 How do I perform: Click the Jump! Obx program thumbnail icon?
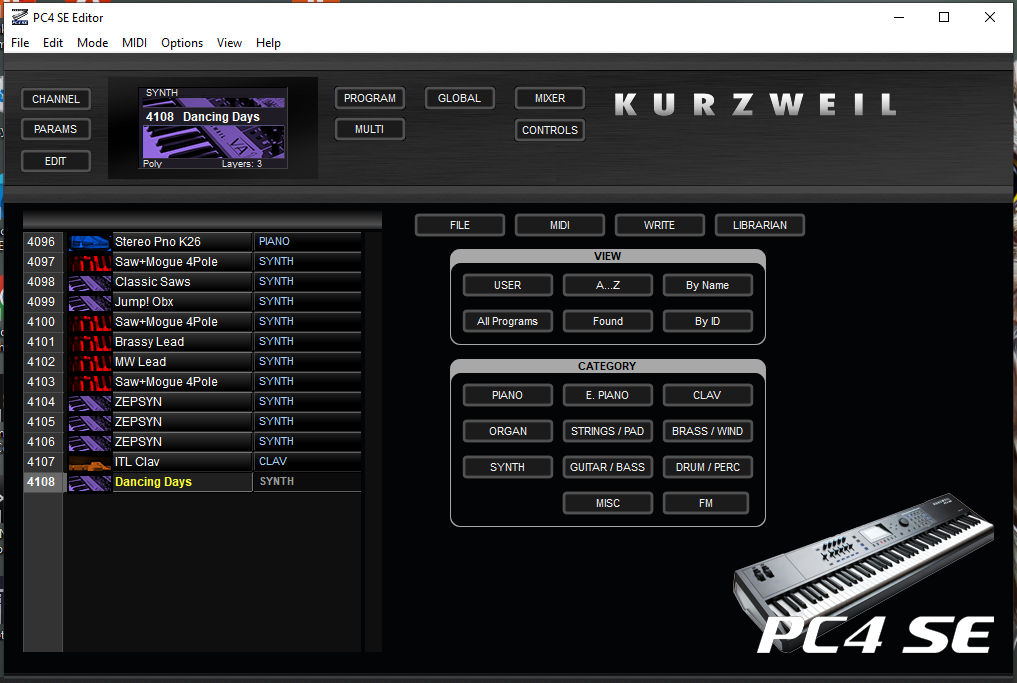pos(89,302)
